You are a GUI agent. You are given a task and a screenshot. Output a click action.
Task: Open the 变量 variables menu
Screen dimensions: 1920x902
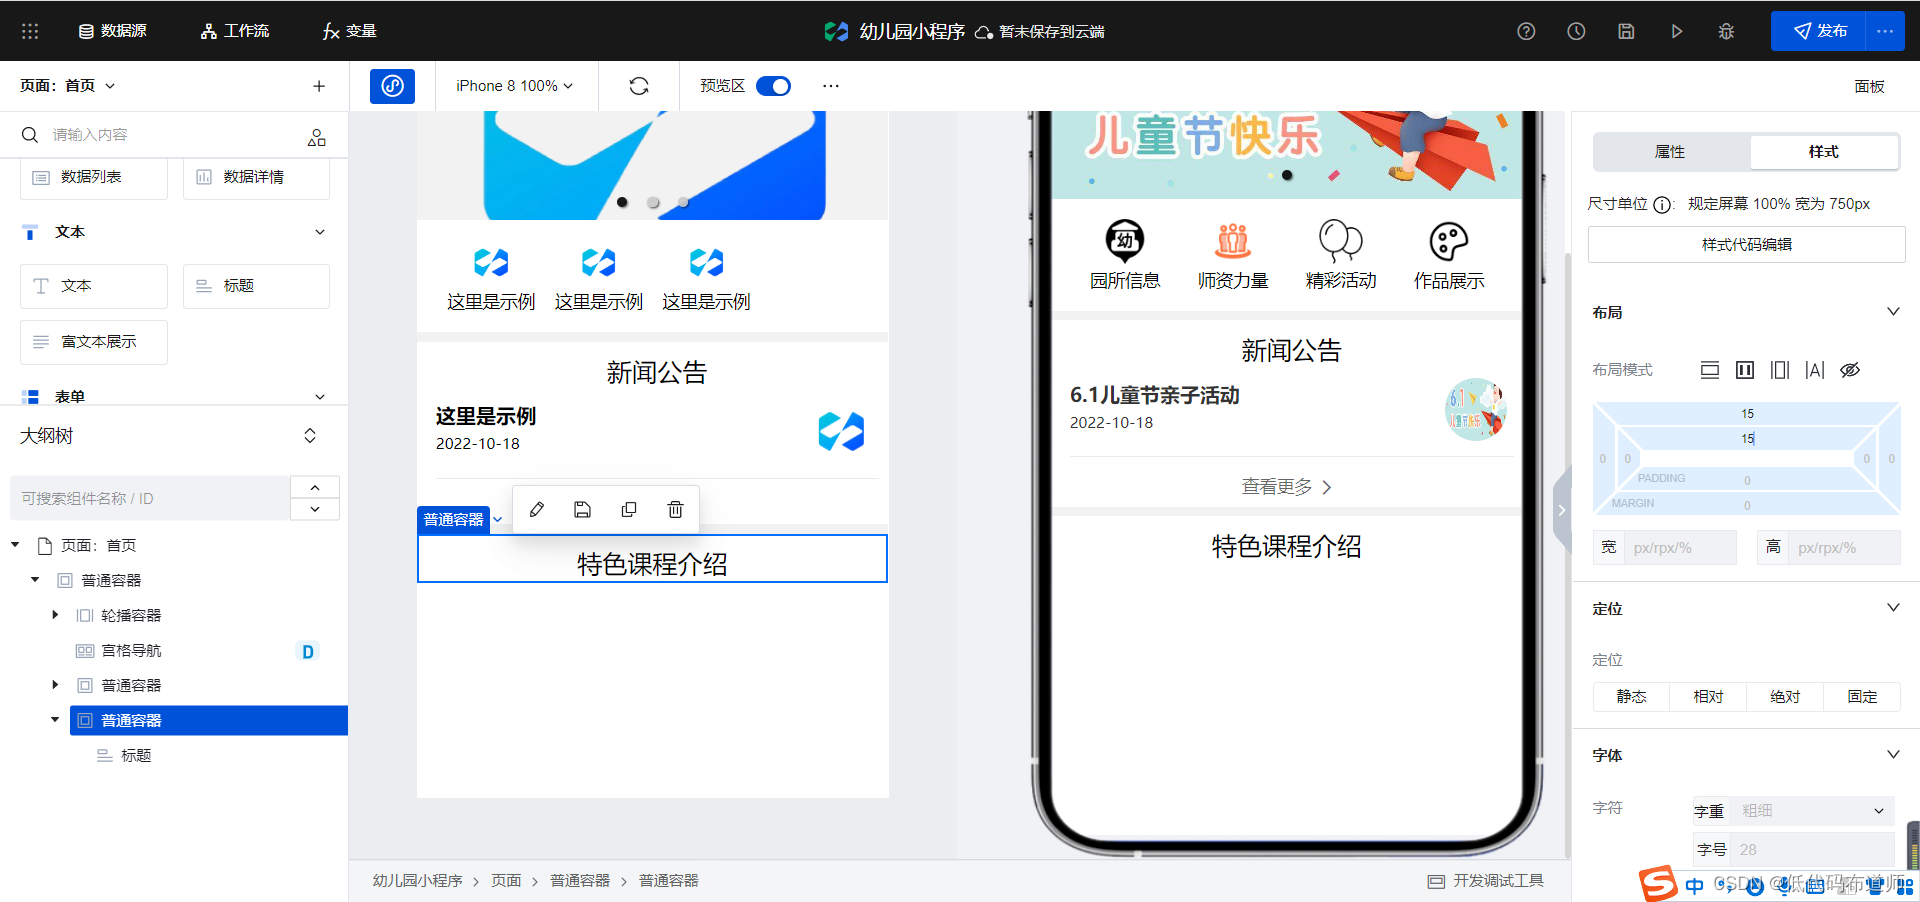point(349,31)
